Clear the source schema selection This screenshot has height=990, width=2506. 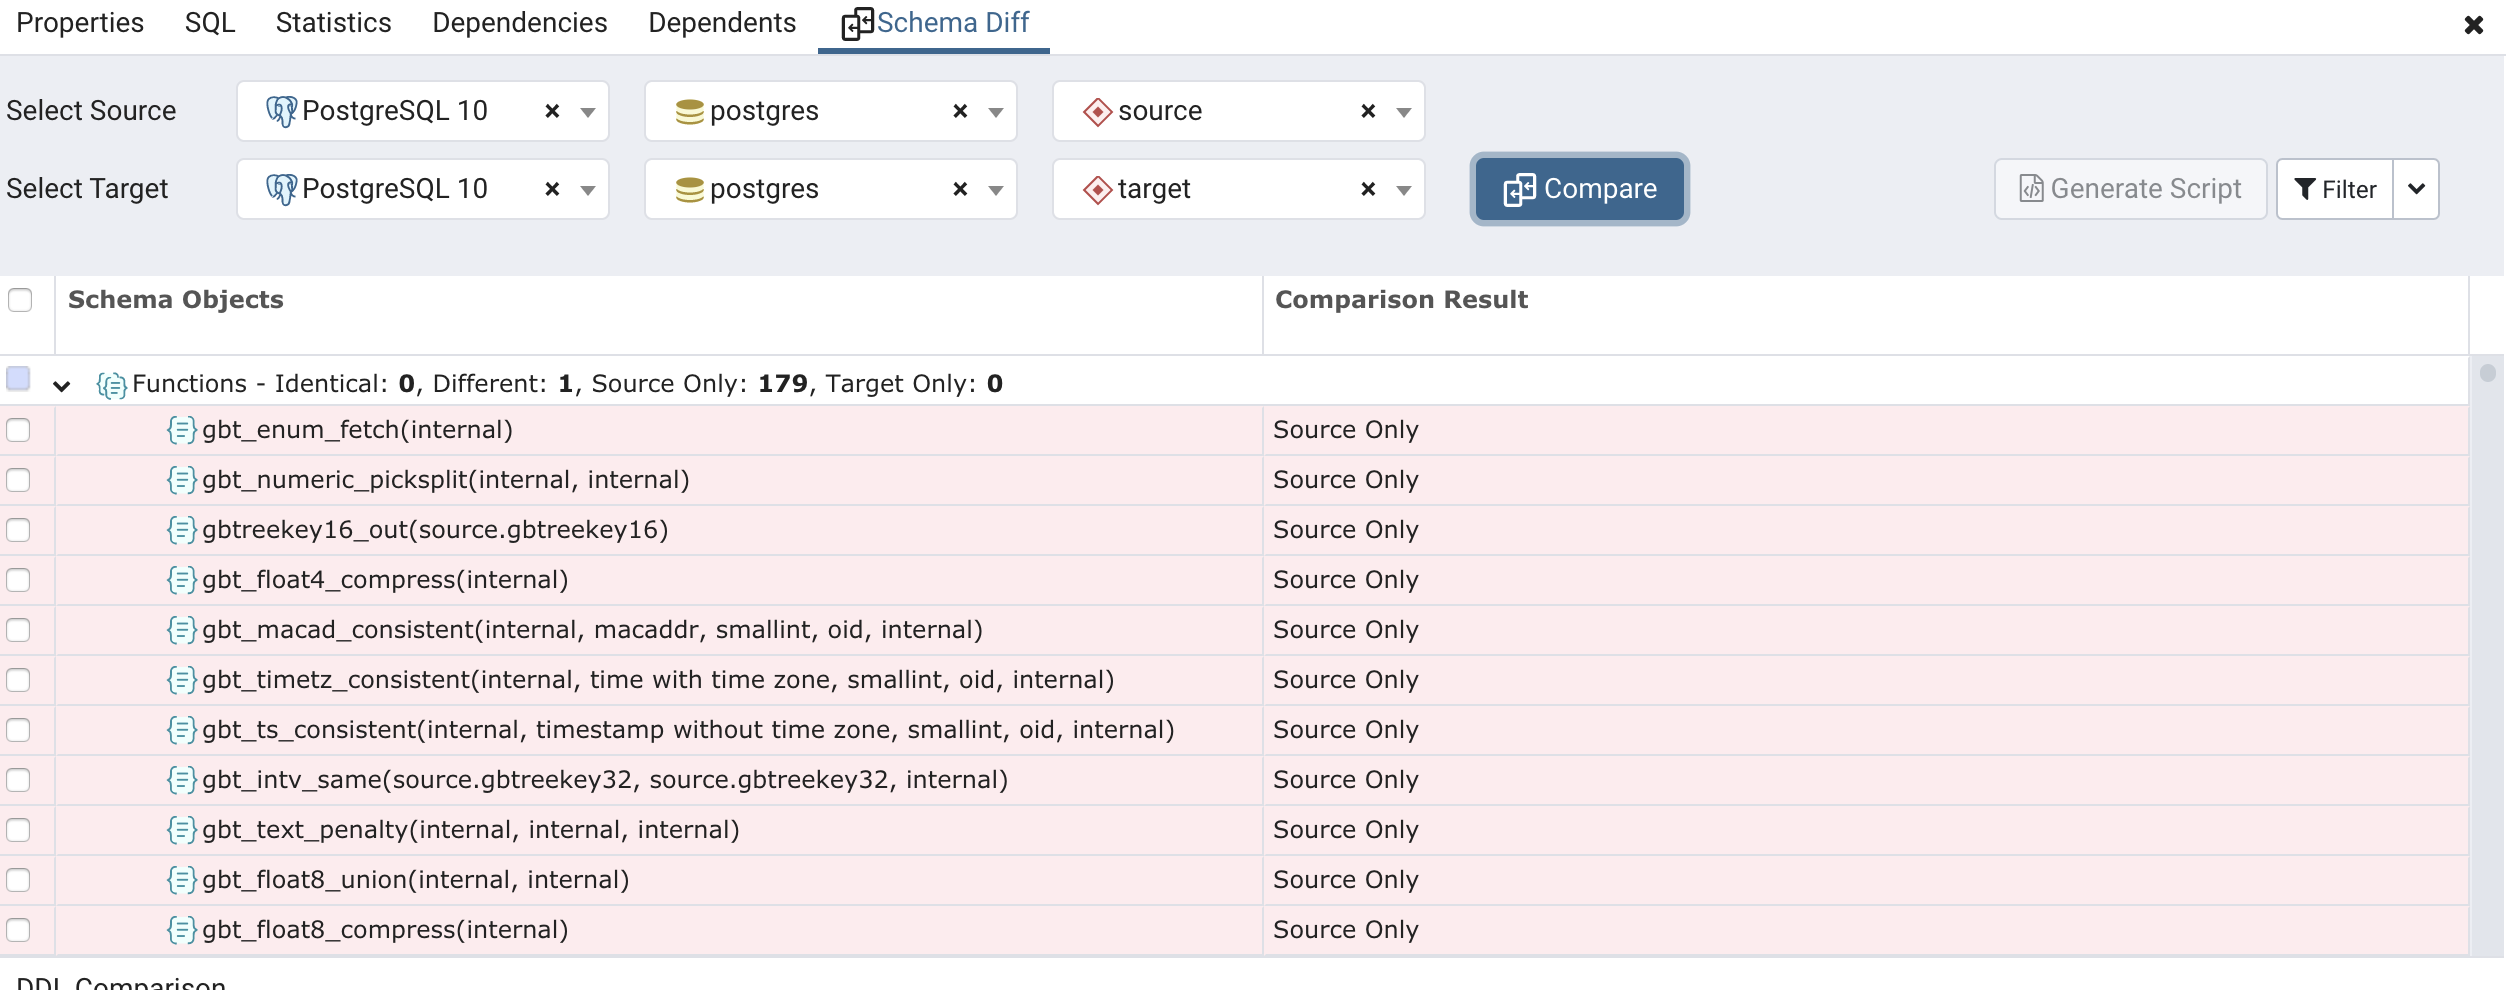tap(1367, 111)
